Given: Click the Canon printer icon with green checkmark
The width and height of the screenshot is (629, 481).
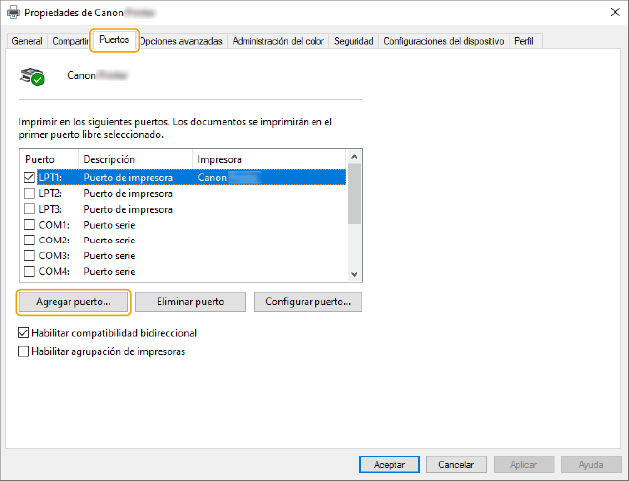Looking at the screenshot, I should pos(33,76).
